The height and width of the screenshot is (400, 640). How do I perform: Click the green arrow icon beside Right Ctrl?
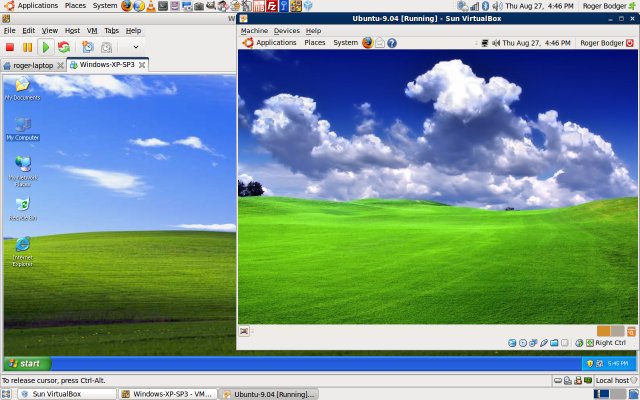(590, 343)
